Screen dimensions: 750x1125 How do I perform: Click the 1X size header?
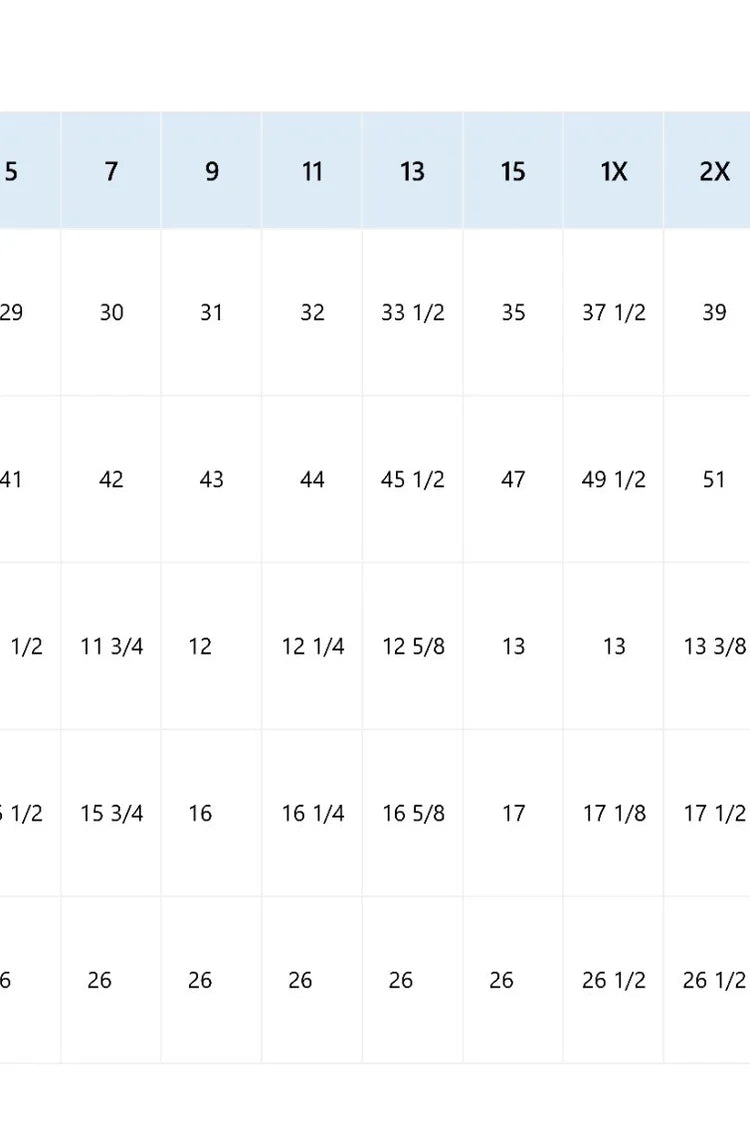point(614,171)
